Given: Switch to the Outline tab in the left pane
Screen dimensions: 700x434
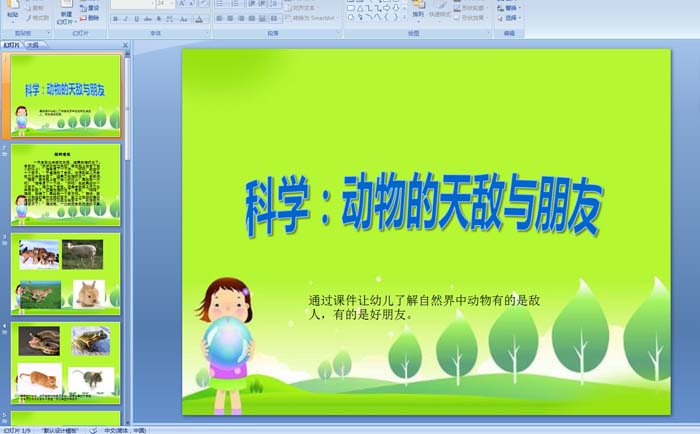Looking at the screenshot, I should tap(33, 45).
